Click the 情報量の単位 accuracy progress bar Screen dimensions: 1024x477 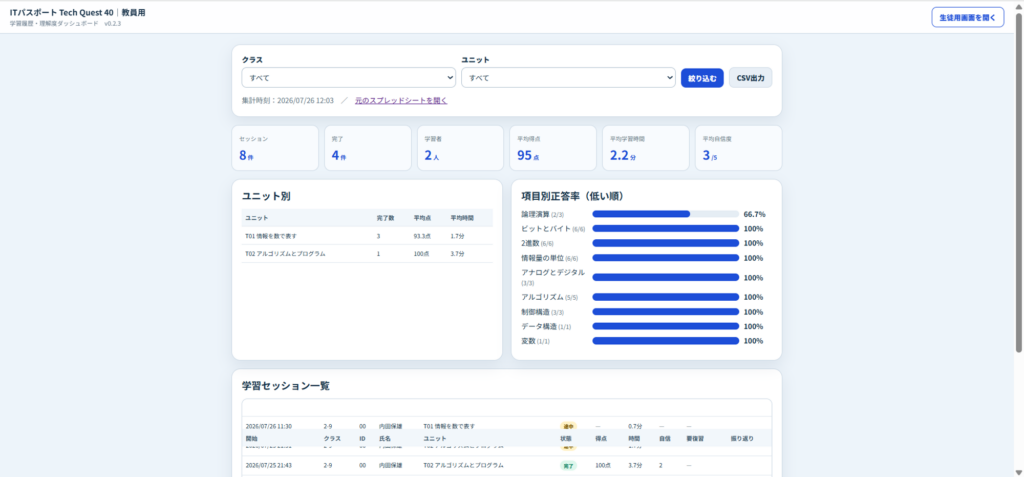point(665,258)
